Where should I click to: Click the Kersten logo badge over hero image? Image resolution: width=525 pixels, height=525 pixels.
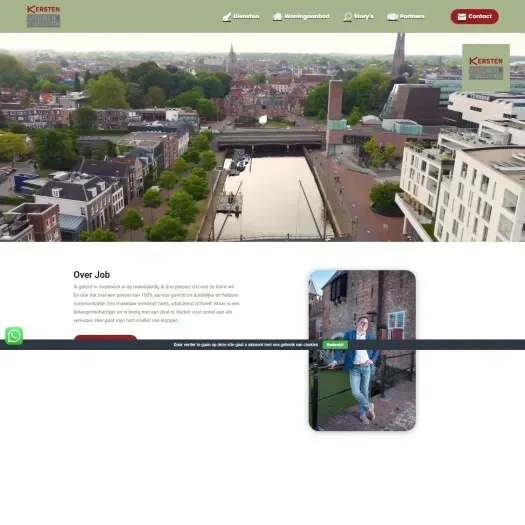tap(486, 68)
